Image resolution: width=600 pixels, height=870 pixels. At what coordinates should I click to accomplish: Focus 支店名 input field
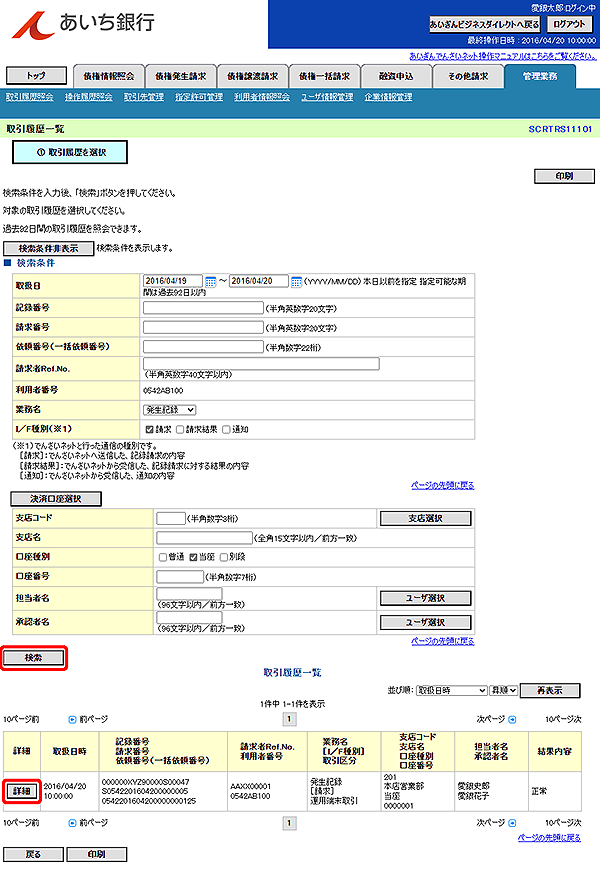(204, 538)
